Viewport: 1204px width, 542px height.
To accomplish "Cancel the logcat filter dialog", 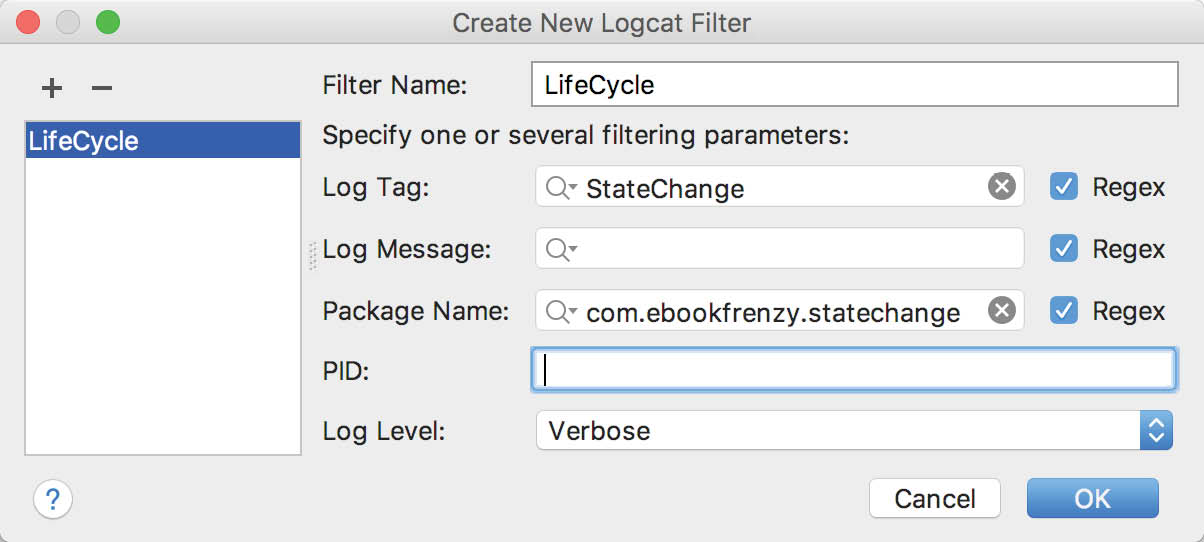I will tap(935, 498).
